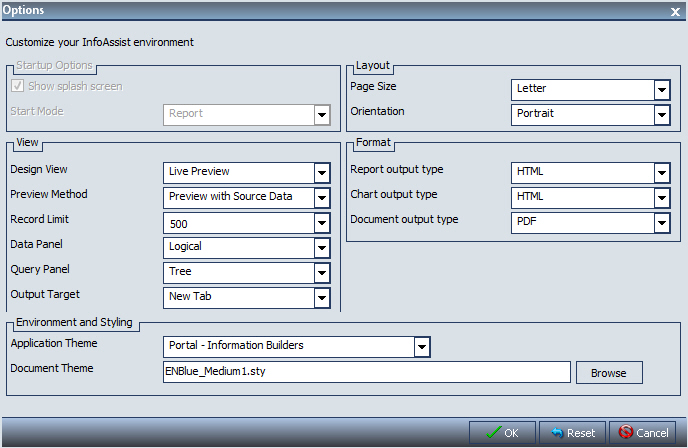Click the Environment and Styling group title
The width and height of the screenshot is (688, 448).
pos(74,322)
